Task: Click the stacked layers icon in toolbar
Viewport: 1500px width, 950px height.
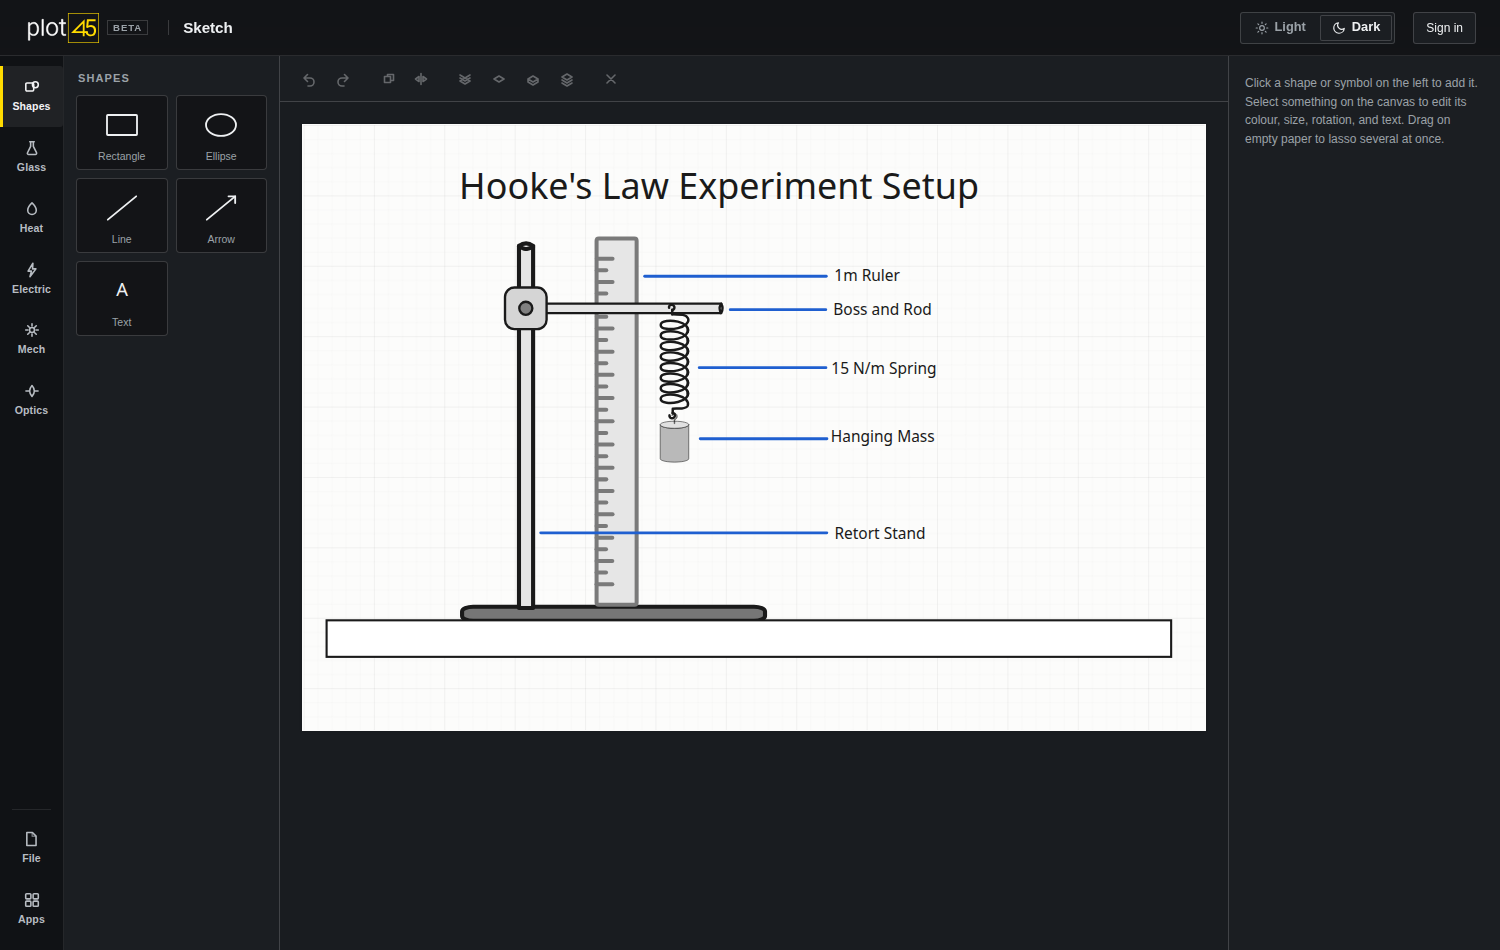Action: (x=567, y=80)
